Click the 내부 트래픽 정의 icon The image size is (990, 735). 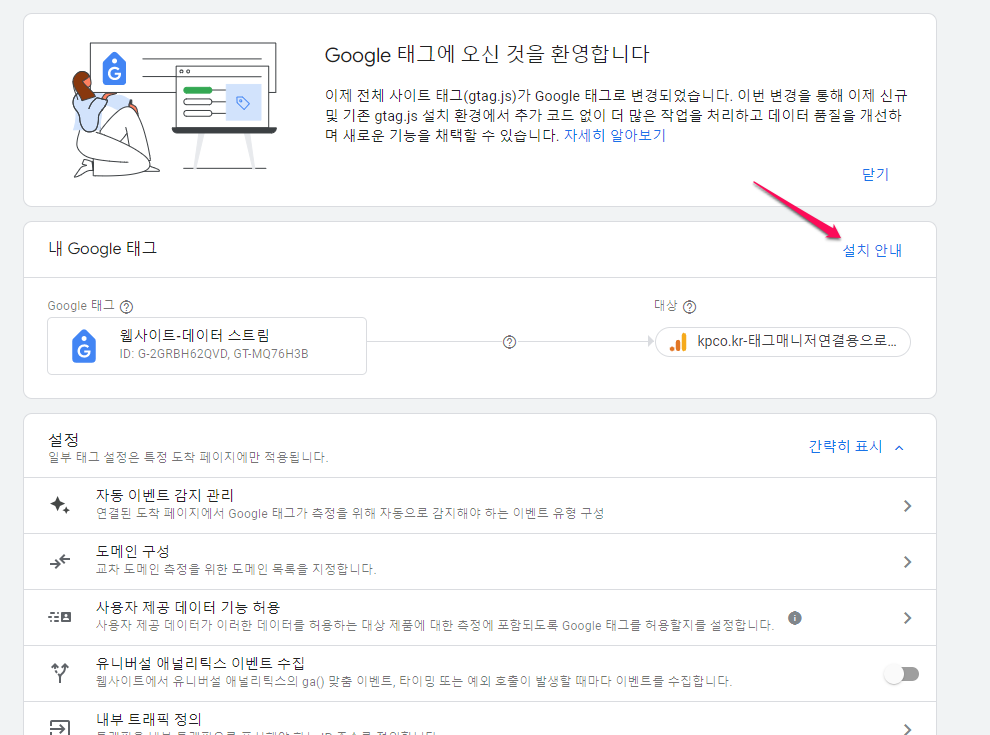(60, 727)
